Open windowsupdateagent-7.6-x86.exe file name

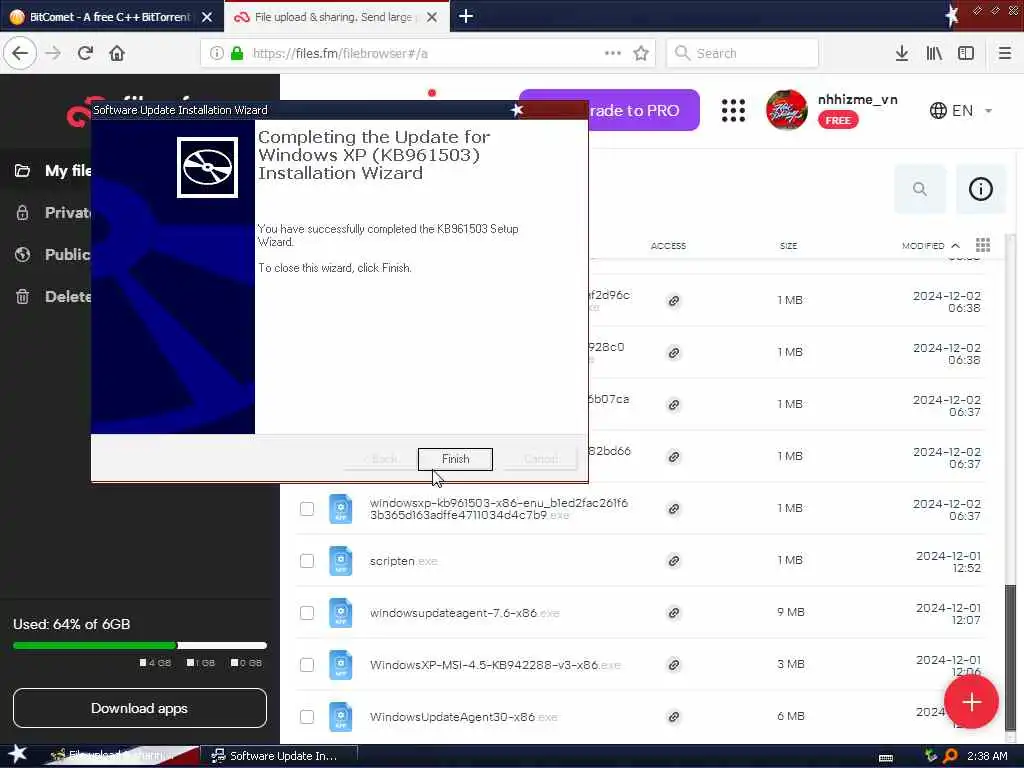point(464,613)
